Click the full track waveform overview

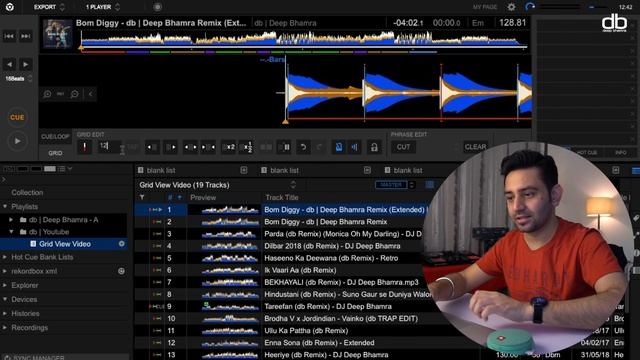tap(303, 40)
